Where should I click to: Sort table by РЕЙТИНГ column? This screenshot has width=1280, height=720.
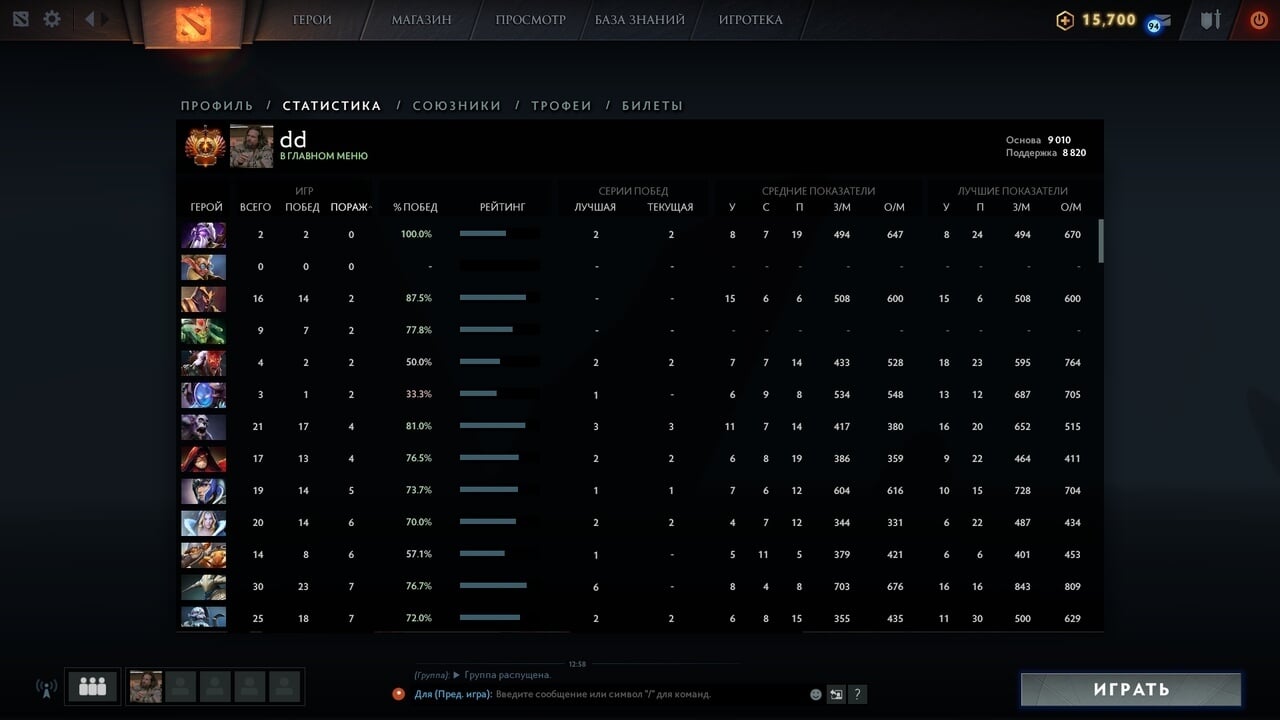coord(502,207)
